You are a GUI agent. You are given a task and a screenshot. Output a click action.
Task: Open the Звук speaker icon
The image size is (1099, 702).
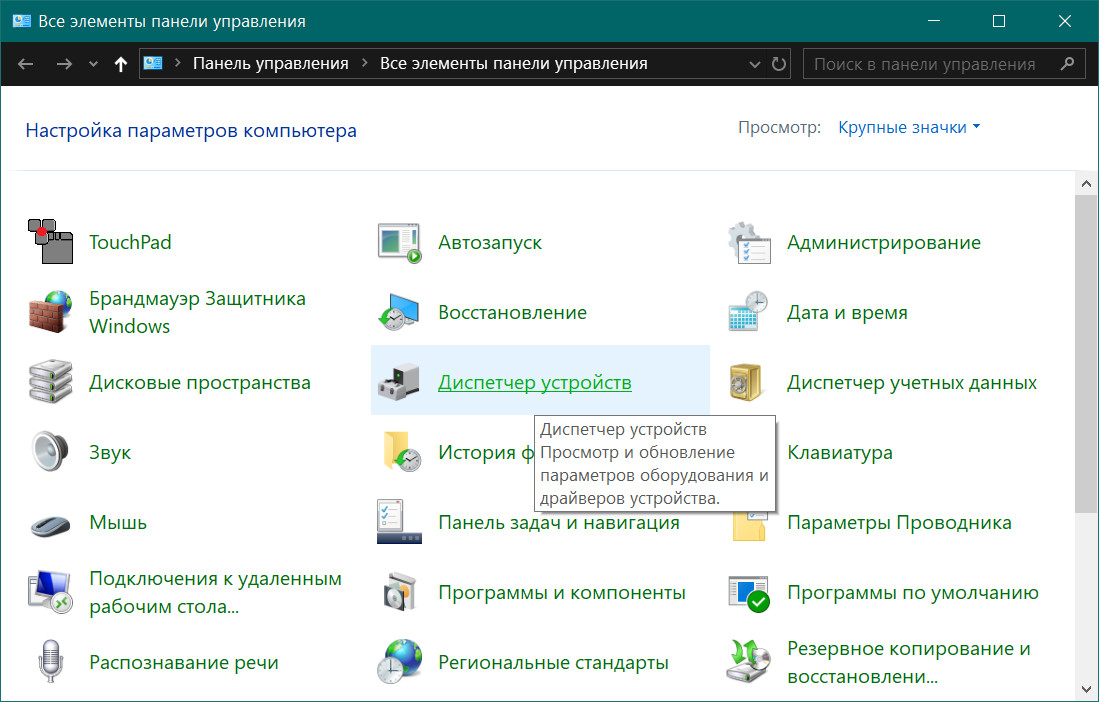coord(51,452)
